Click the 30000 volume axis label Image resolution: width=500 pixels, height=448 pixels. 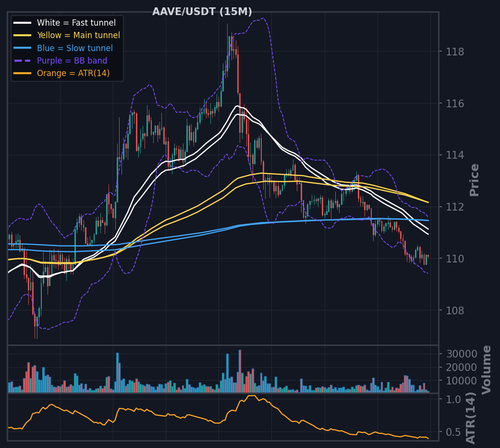click(x=462, y=354)
